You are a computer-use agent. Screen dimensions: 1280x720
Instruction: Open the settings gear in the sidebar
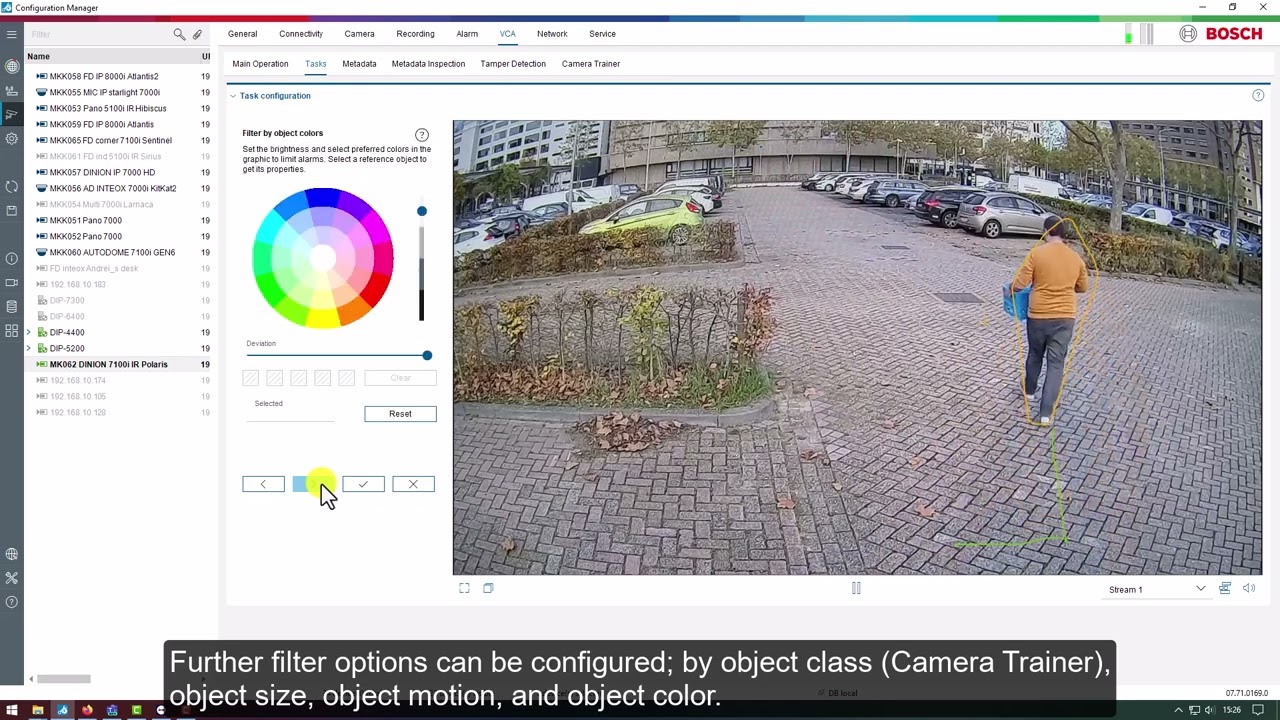11,138
